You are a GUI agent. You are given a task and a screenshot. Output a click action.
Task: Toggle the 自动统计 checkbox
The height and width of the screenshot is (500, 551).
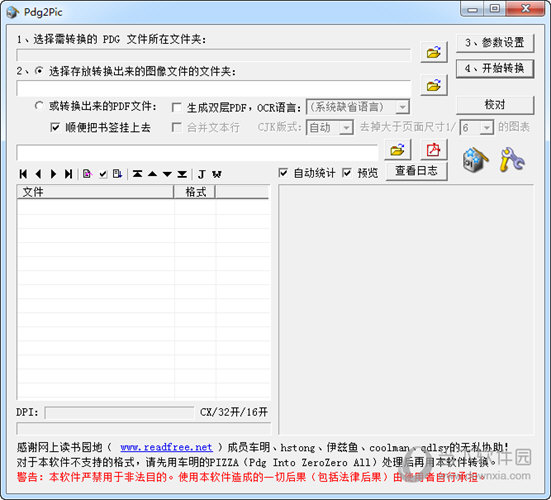283,173
